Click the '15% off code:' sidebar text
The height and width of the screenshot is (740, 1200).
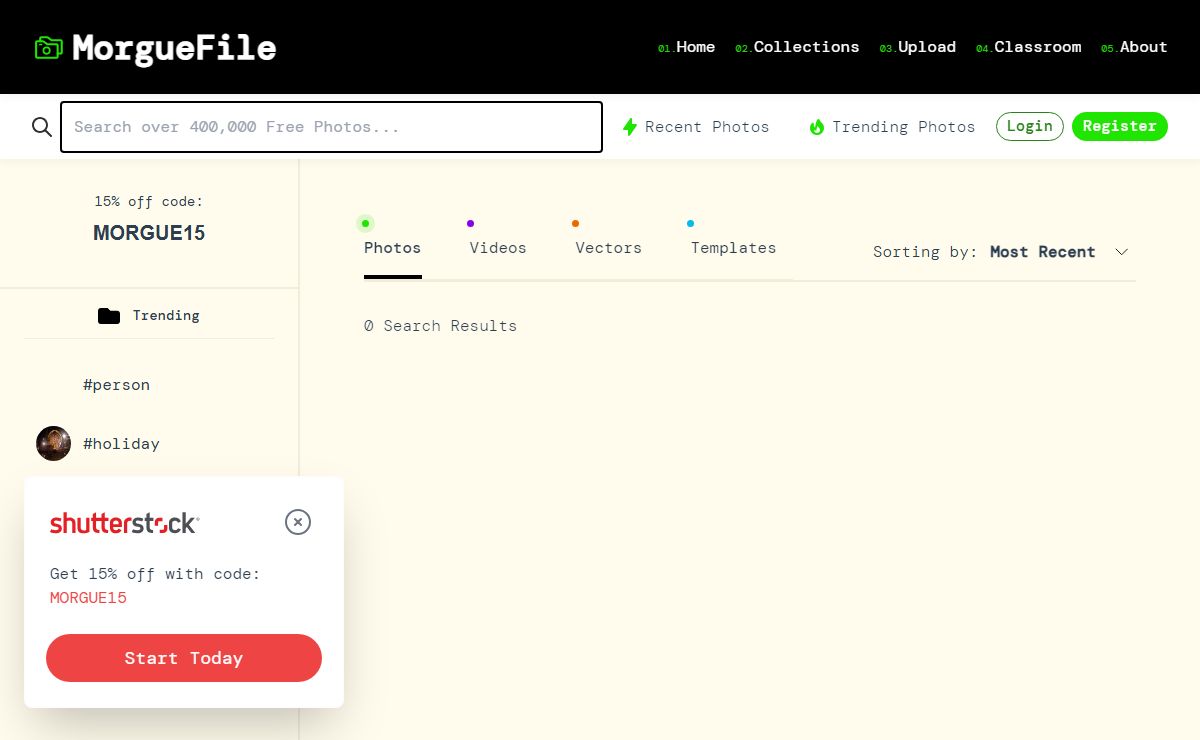pyautogui.click(x=149, y=201)
